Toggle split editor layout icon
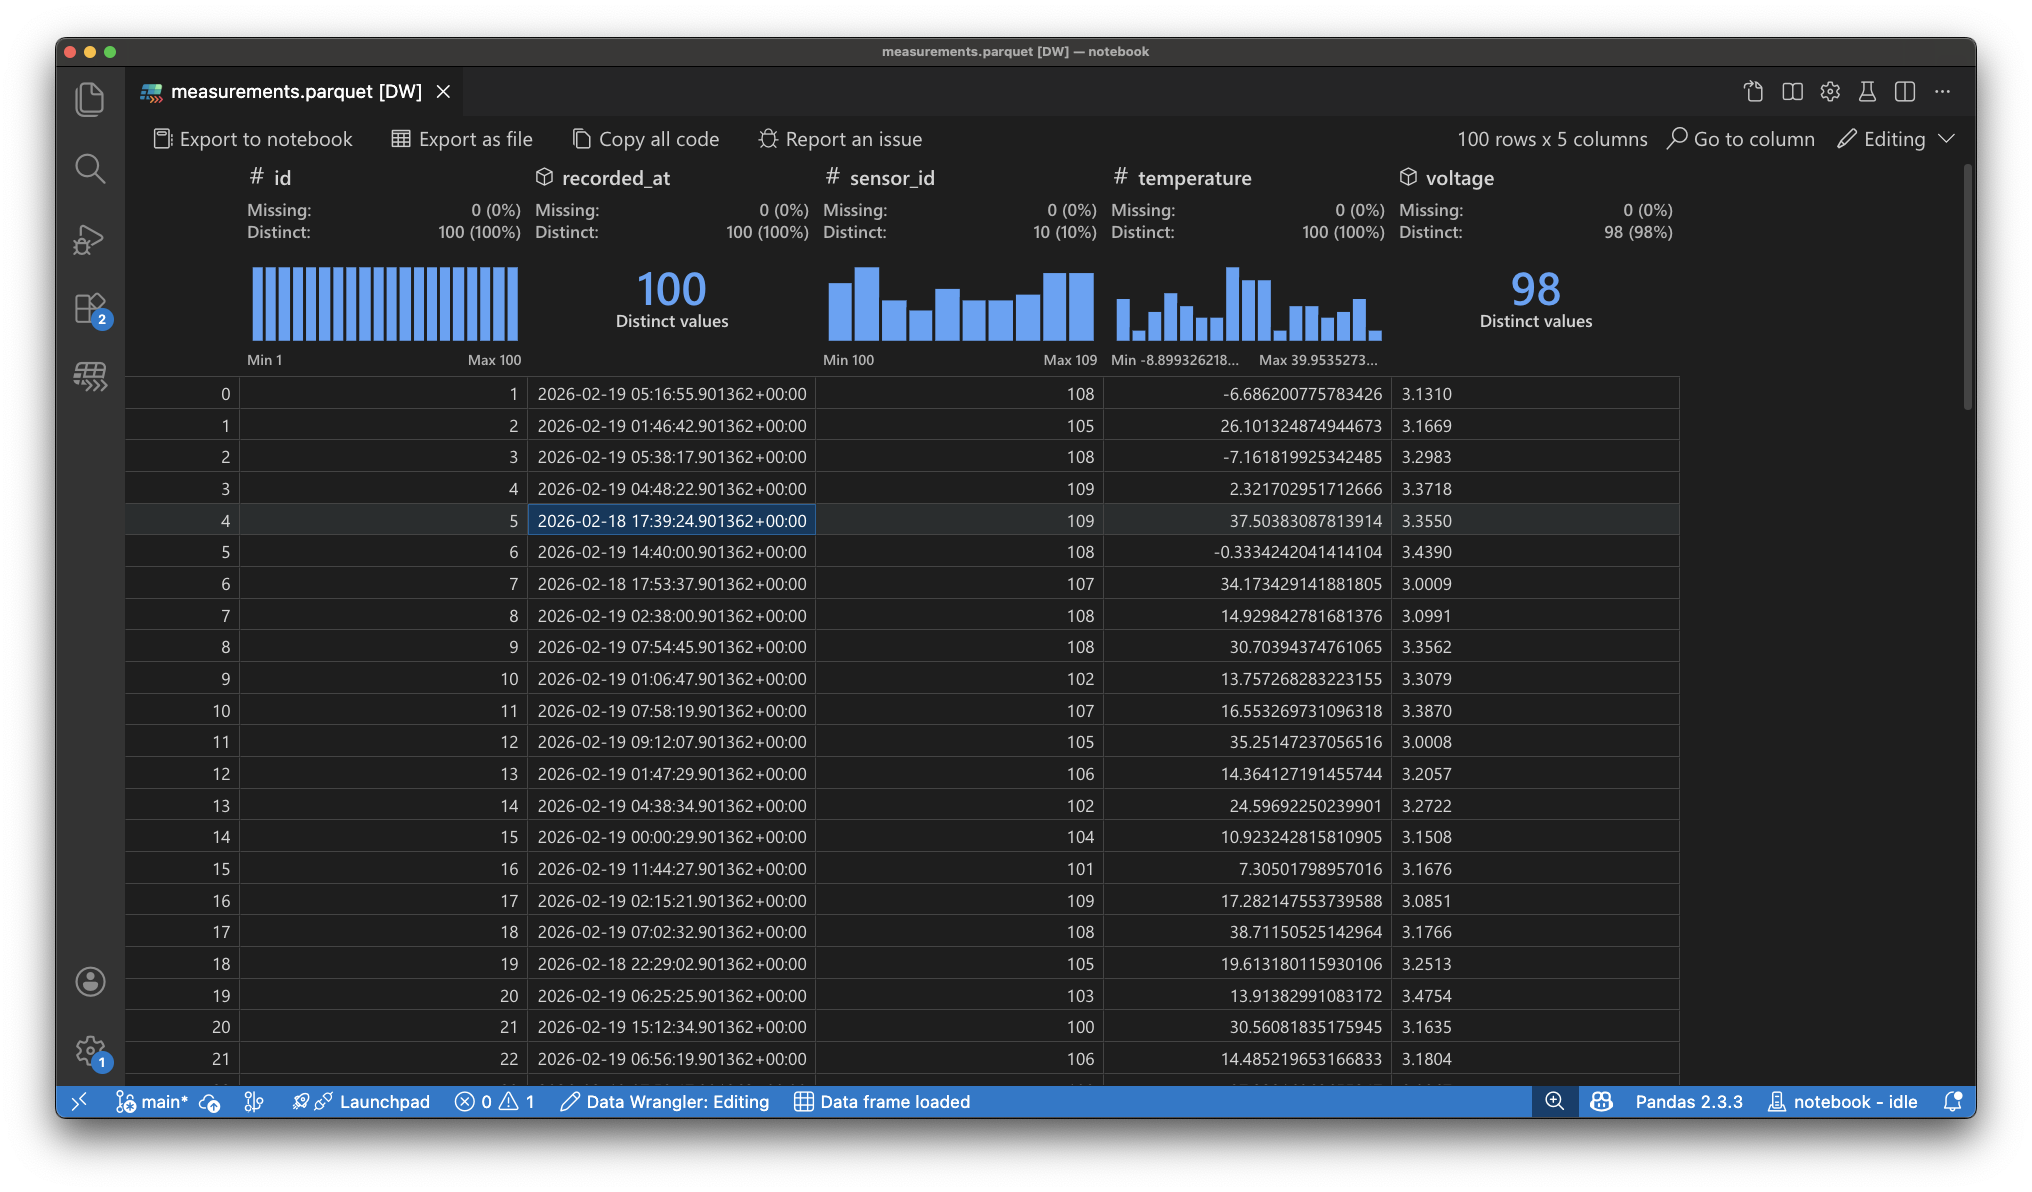The width and height of the screenshot is (2032, 1192). pos(1904,91)
